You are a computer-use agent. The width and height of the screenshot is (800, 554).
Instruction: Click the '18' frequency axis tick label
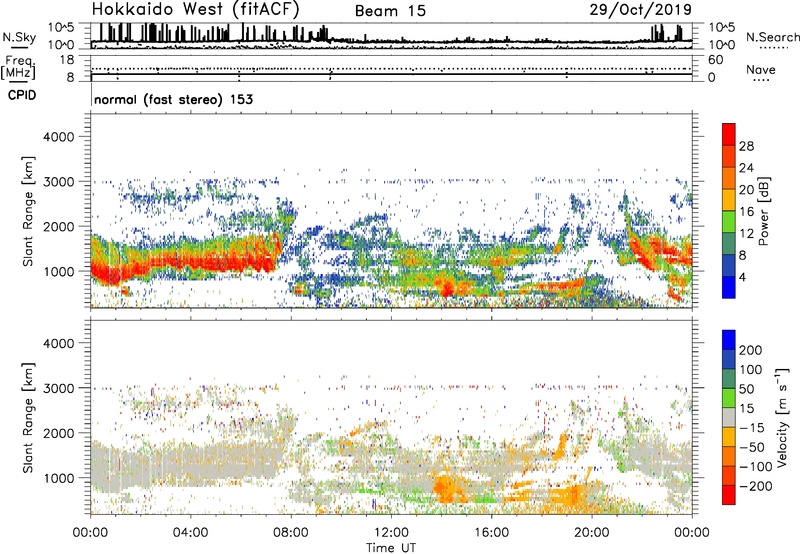(x=67, y=60)
